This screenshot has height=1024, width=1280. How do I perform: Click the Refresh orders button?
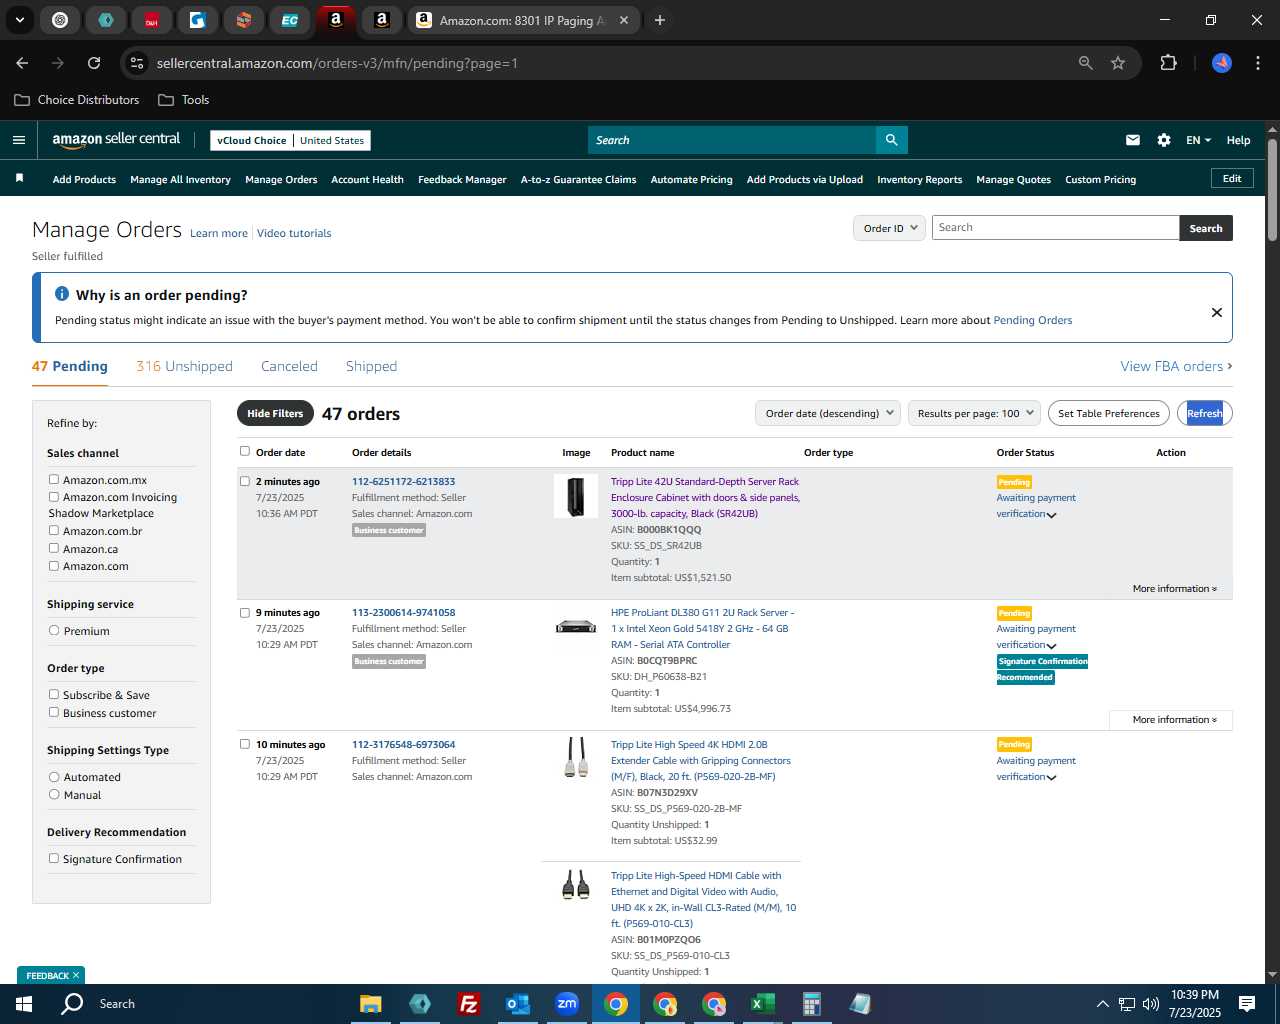click(x=1205, y=413)
